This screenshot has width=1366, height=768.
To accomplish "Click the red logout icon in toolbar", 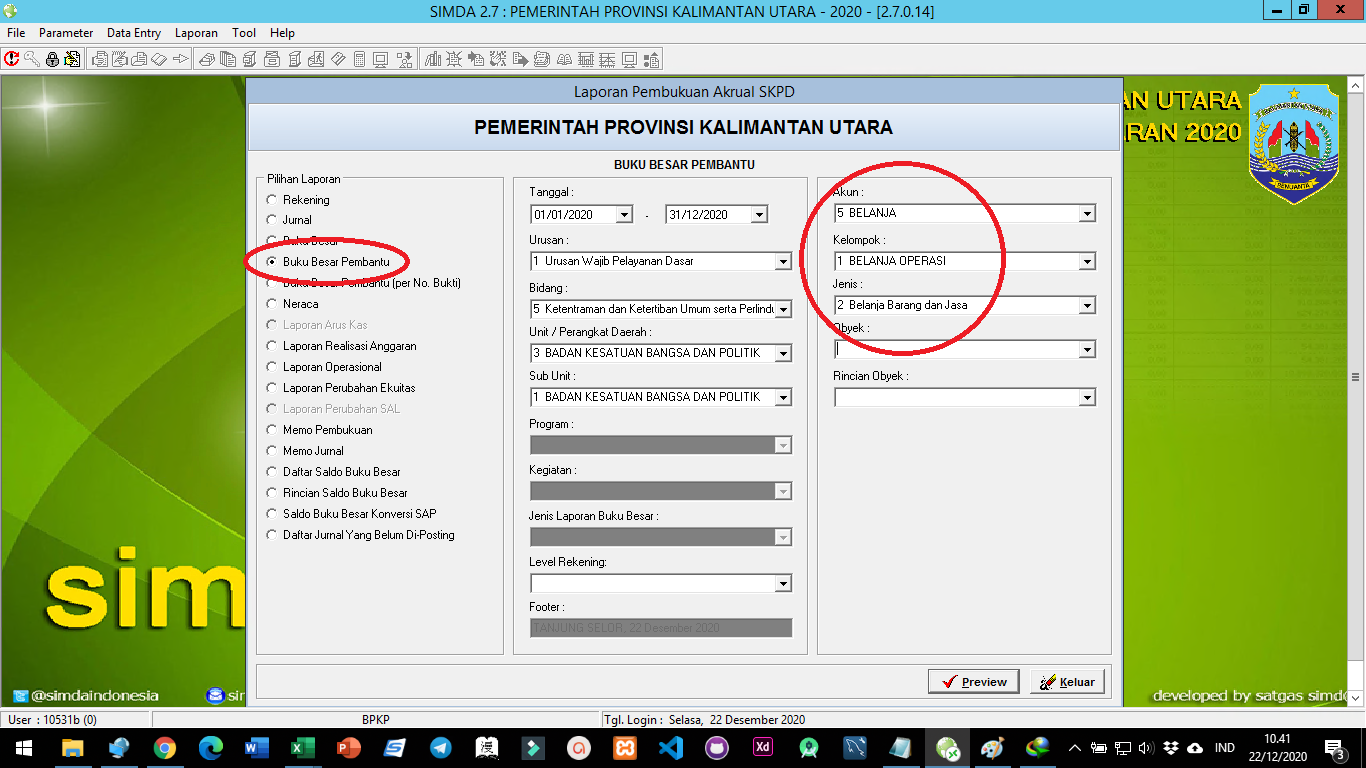I will [12, 59].
